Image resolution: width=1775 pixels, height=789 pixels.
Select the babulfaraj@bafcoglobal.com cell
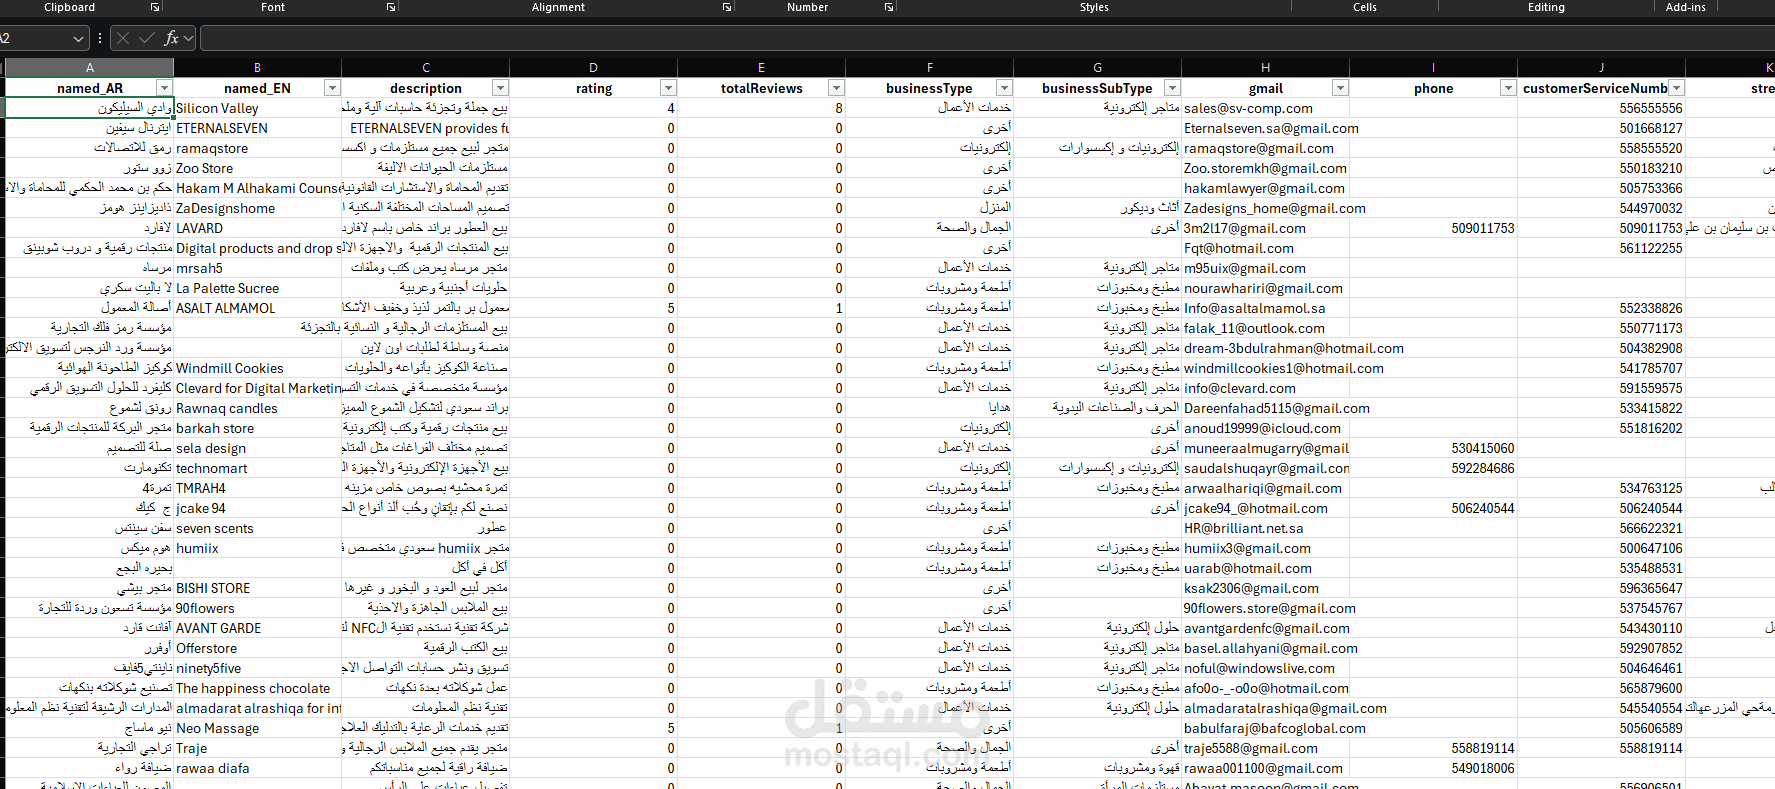1265,728
